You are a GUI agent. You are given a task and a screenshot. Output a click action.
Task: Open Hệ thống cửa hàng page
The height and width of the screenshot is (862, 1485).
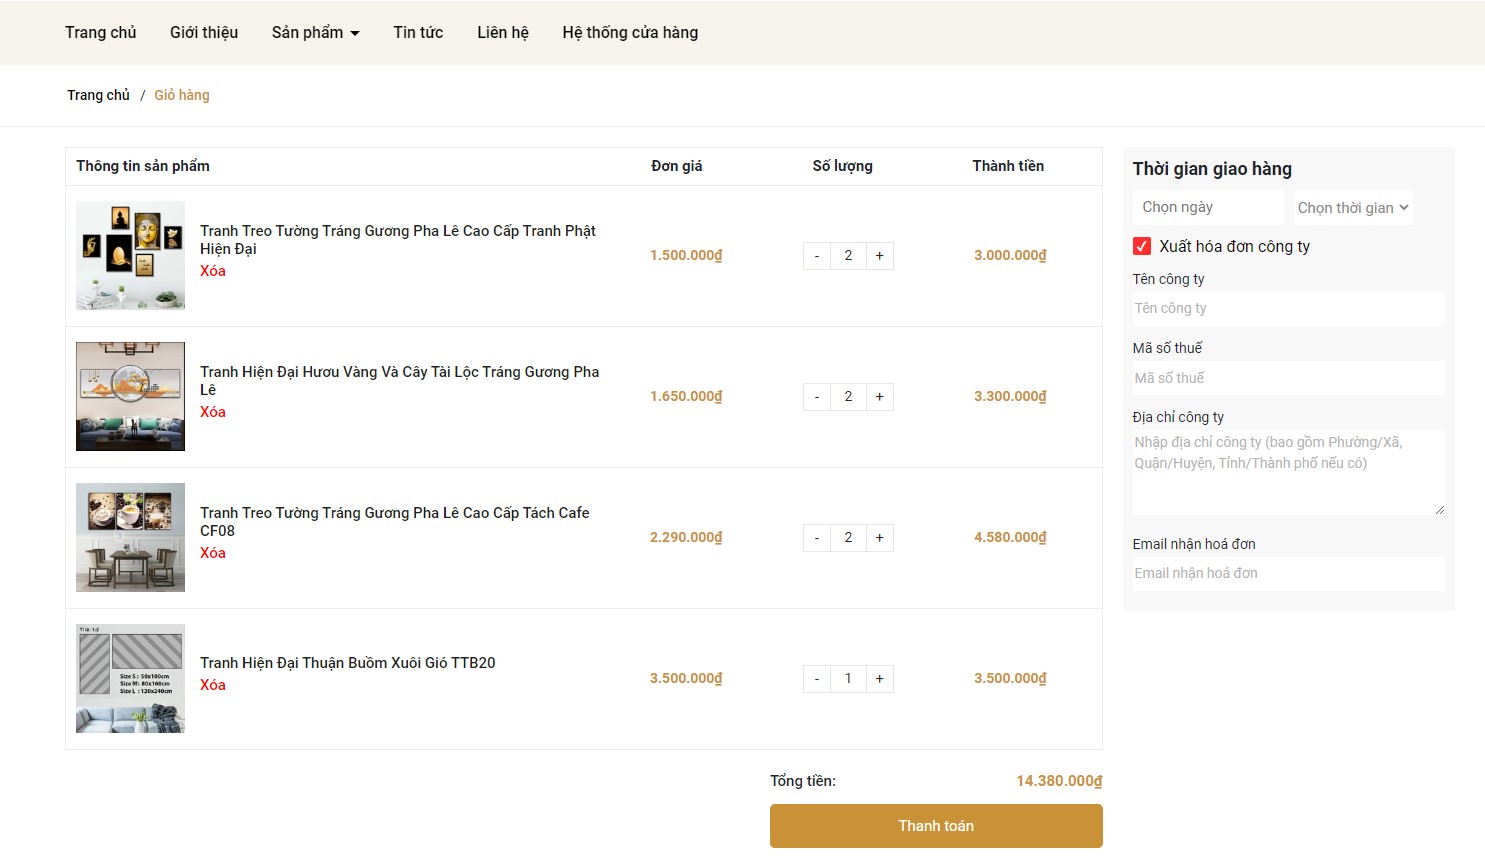[x=630, y=33]
